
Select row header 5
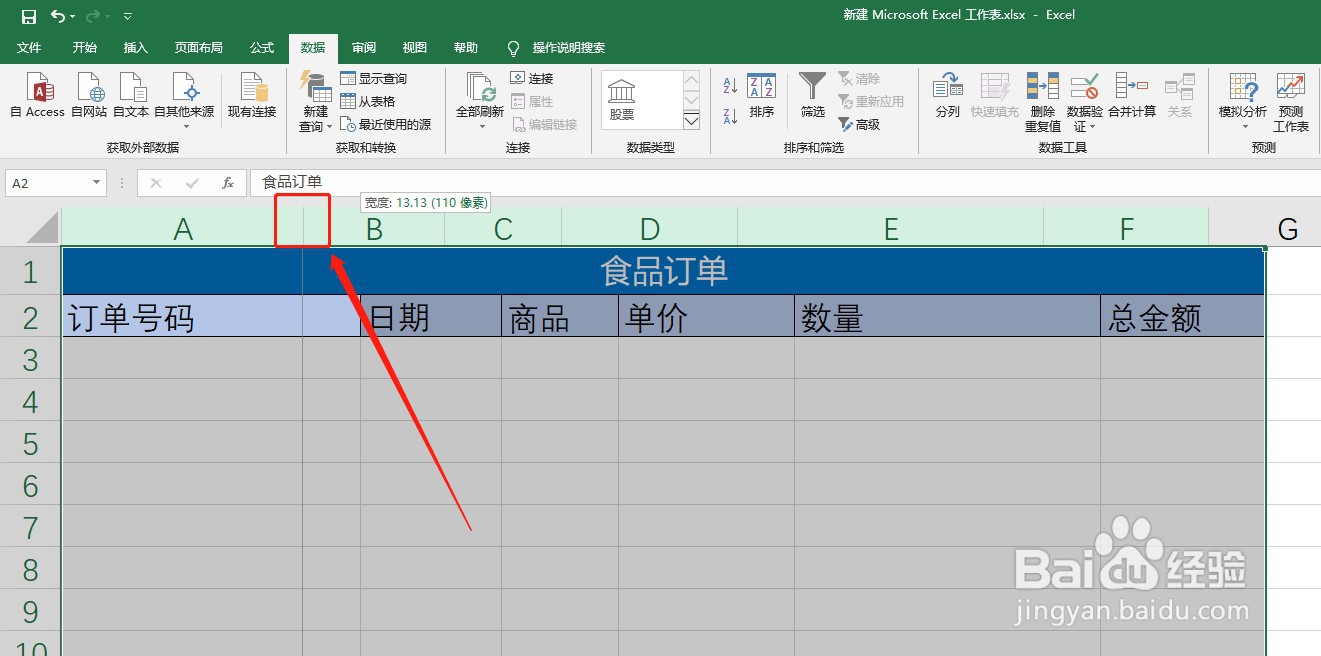[31, 444]
